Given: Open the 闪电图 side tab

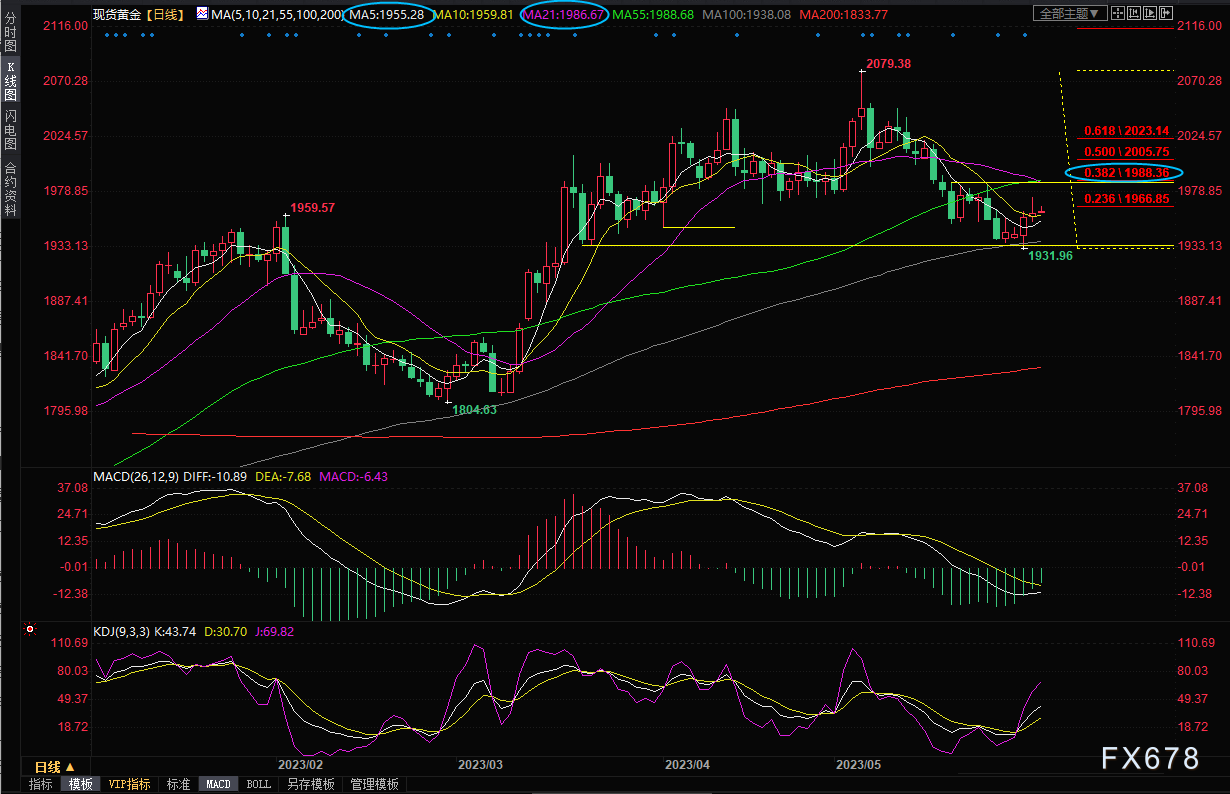Looking at the screenshot, I should (x=10, y=130).
